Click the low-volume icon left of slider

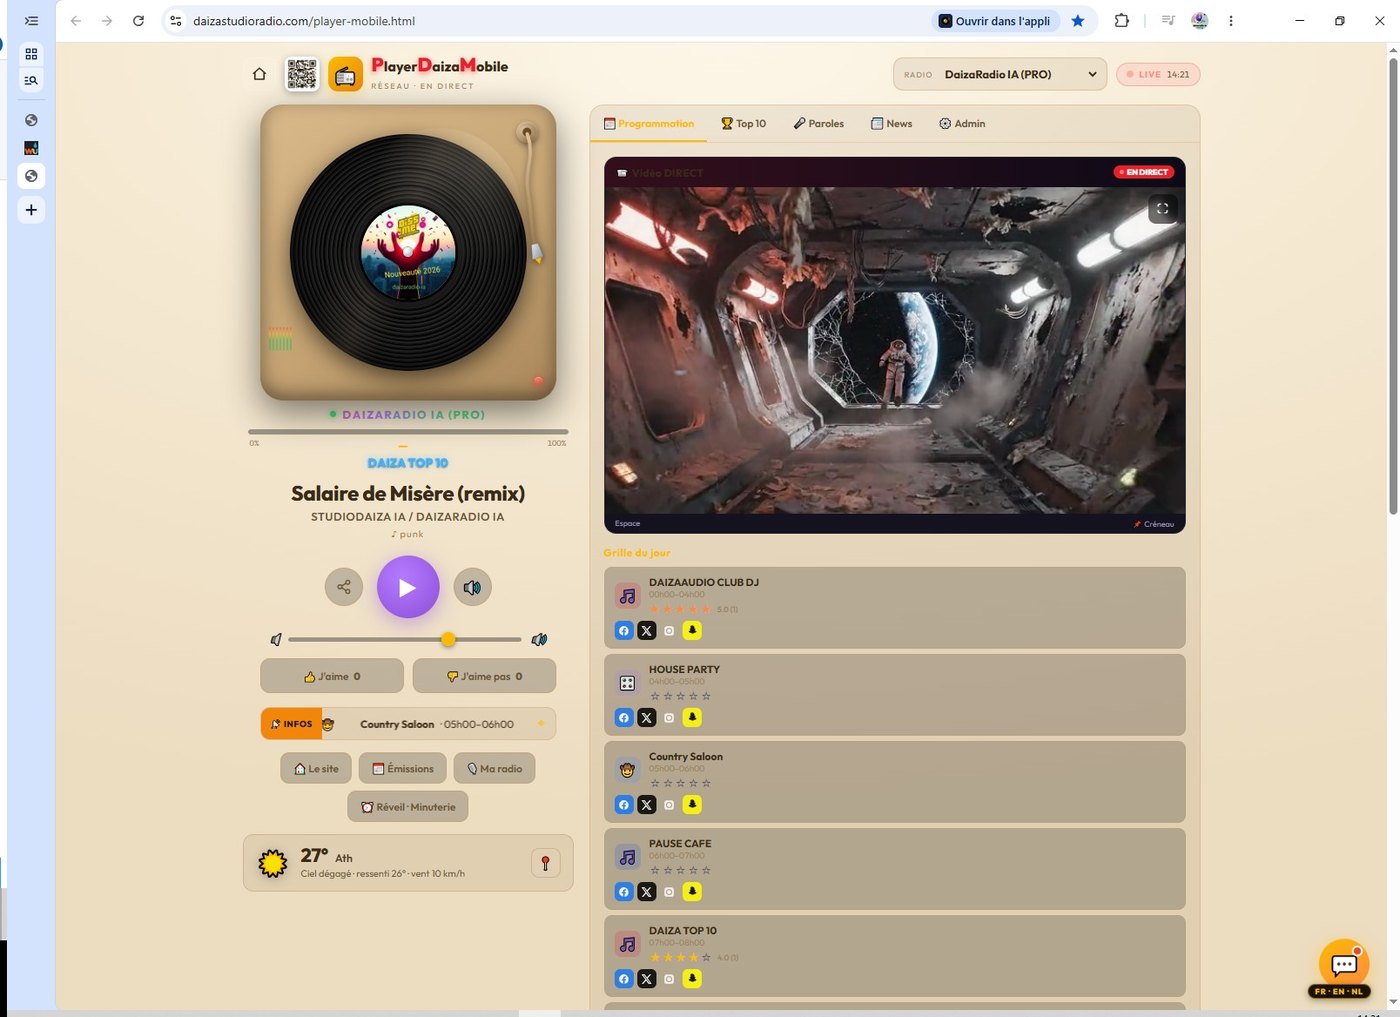pos(276,639)
